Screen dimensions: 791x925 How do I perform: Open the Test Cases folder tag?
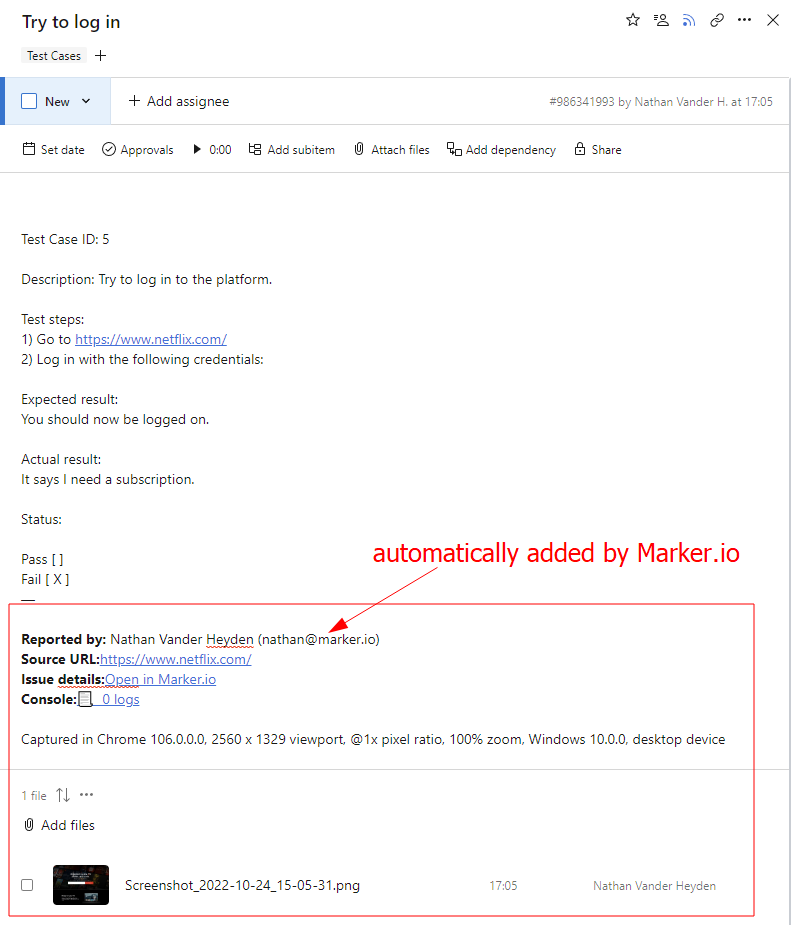[x=54, y=55]
